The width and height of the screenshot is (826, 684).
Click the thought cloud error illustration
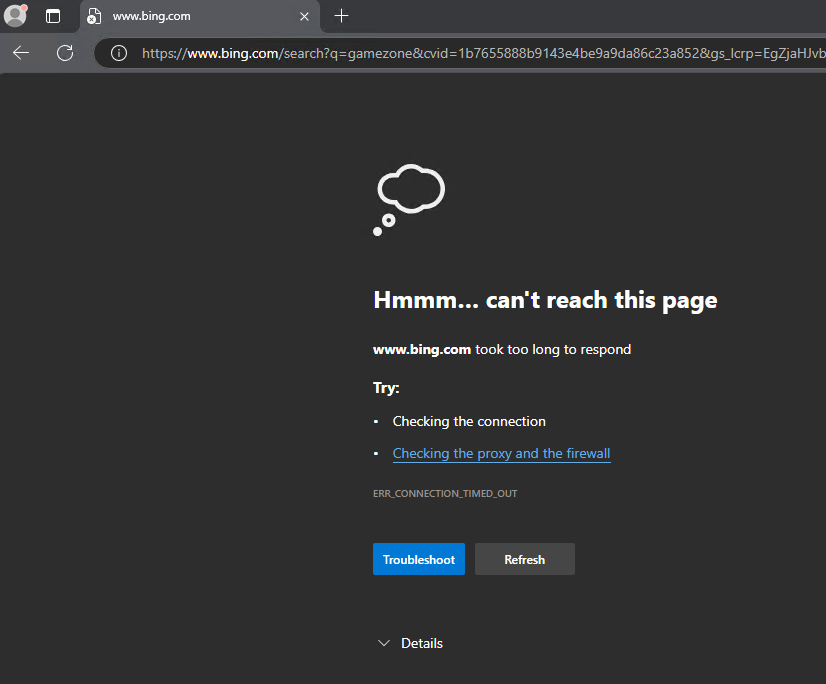[409, 200]
